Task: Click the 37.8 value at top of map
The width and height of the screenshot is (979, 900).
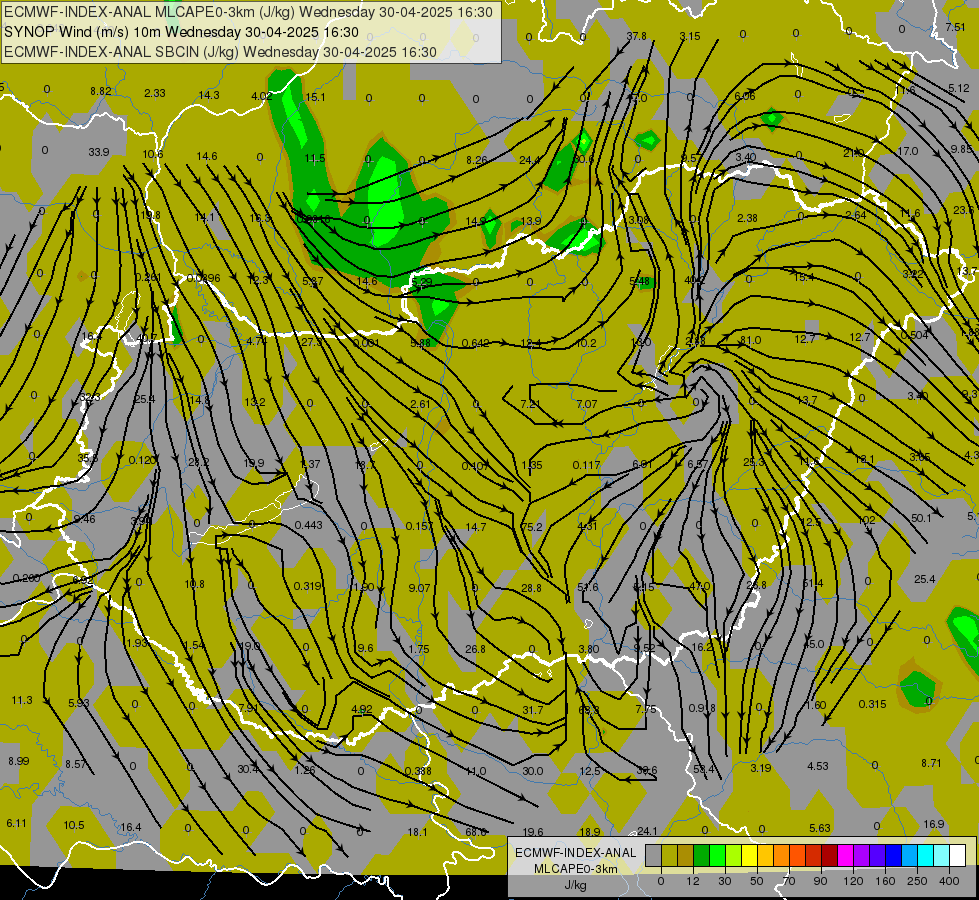Action: point(636,36)
